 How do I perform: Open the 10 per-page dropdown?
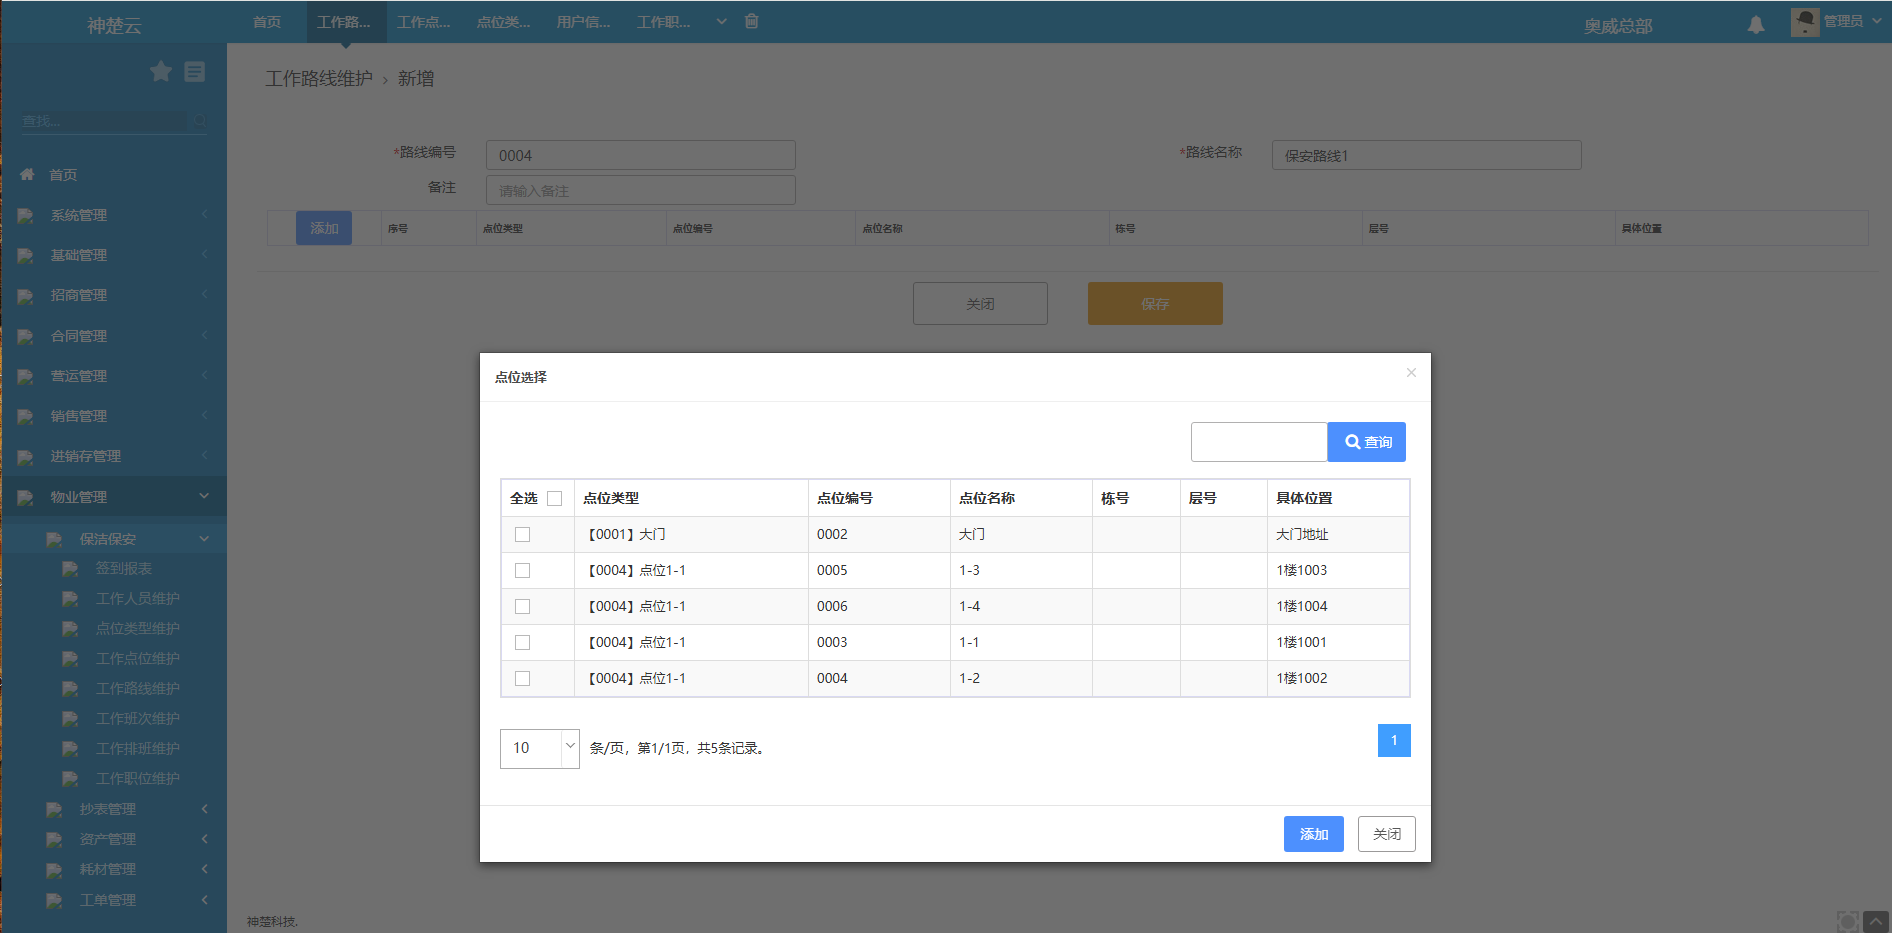pyautogui.click(x=540, y=748)
